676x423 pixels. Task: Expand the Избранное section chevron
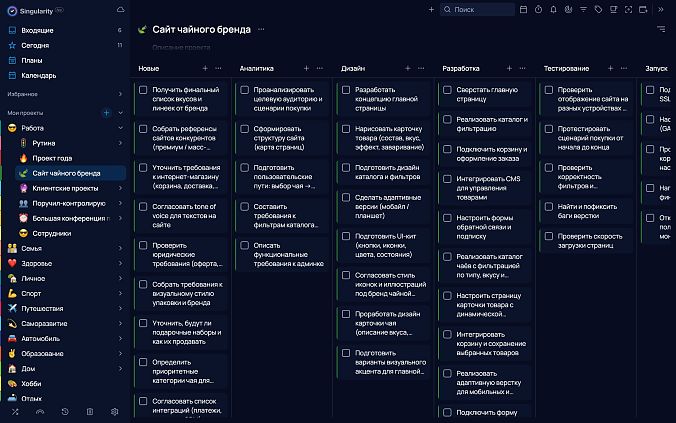(120, 94)
